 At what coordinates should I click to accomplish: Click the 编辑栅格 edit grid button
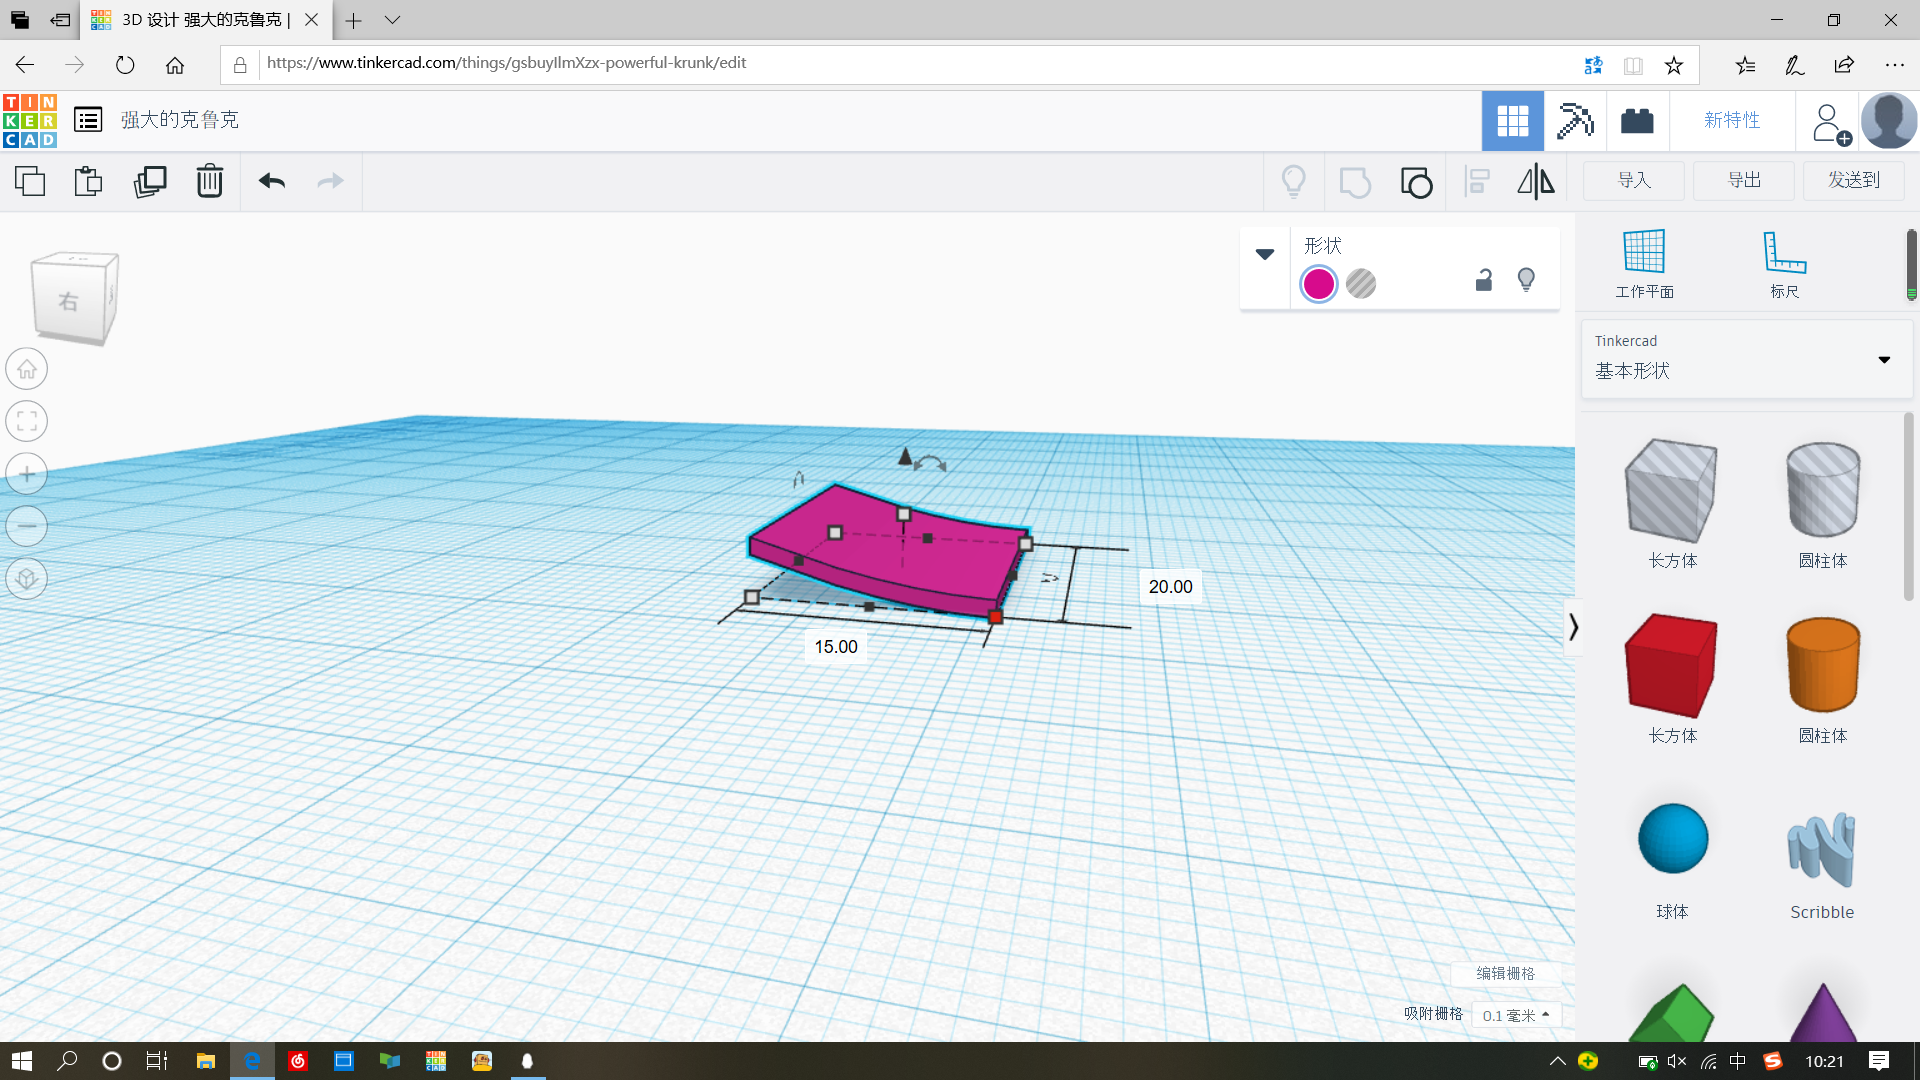coord(1505,973)
